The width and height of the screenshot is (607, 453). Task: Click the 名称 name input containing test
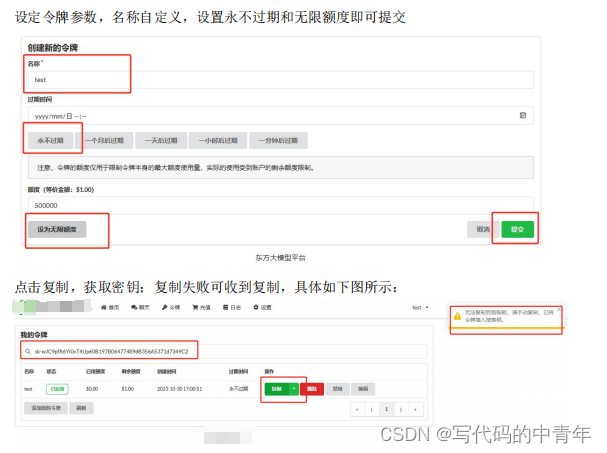(x=281, y=80)
